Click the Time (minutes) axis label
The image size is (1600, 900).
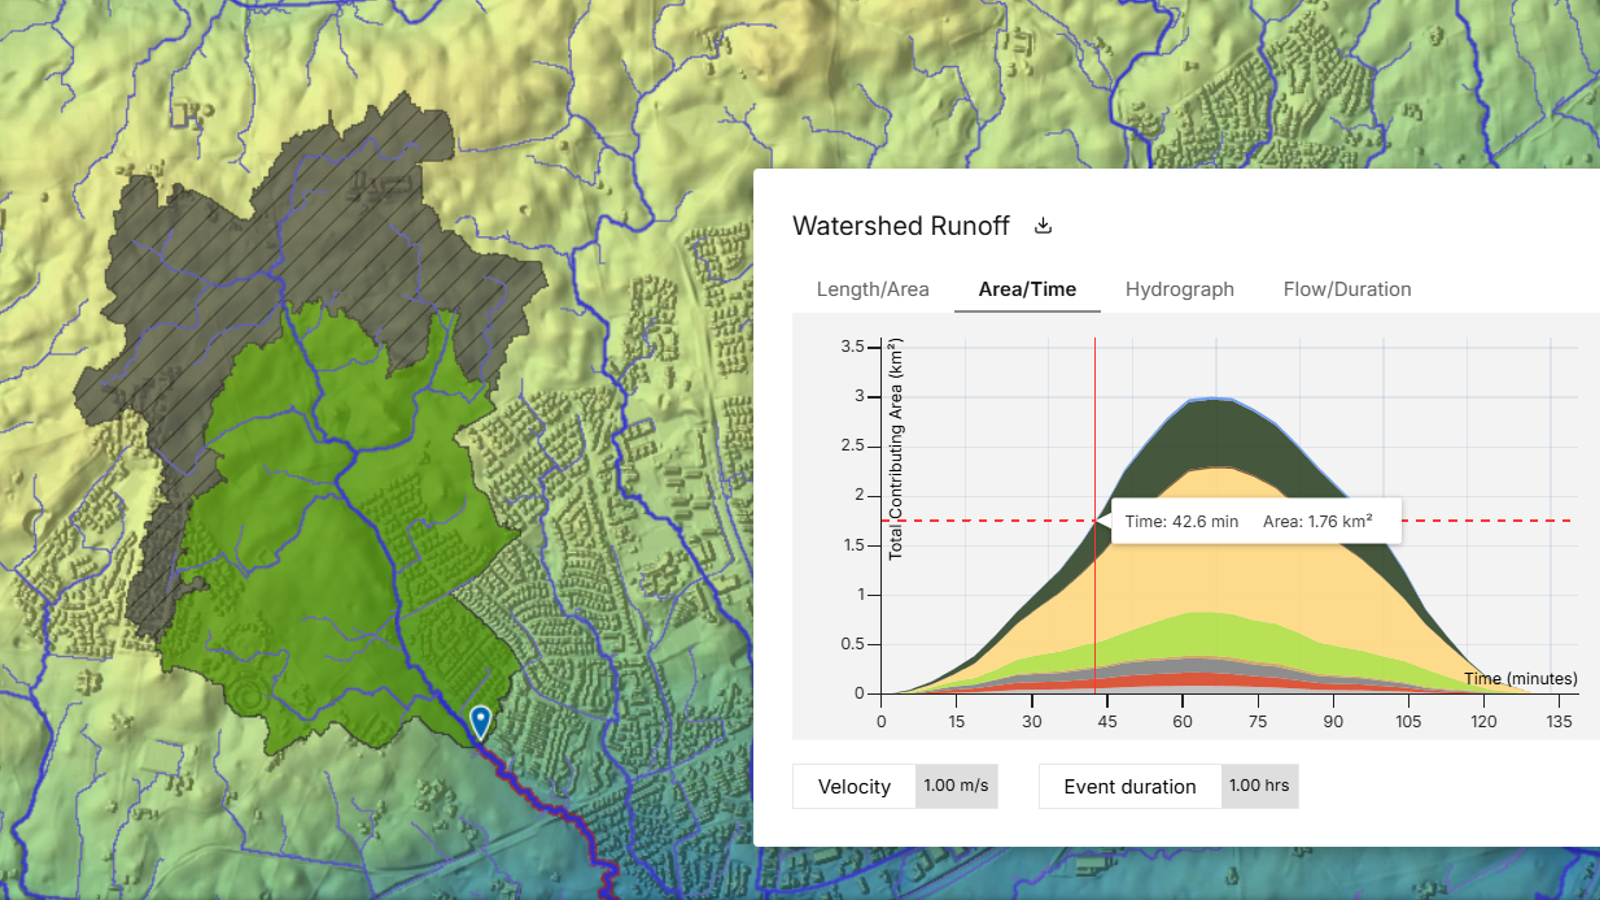pyautogui.click(x=1520, y=678)
